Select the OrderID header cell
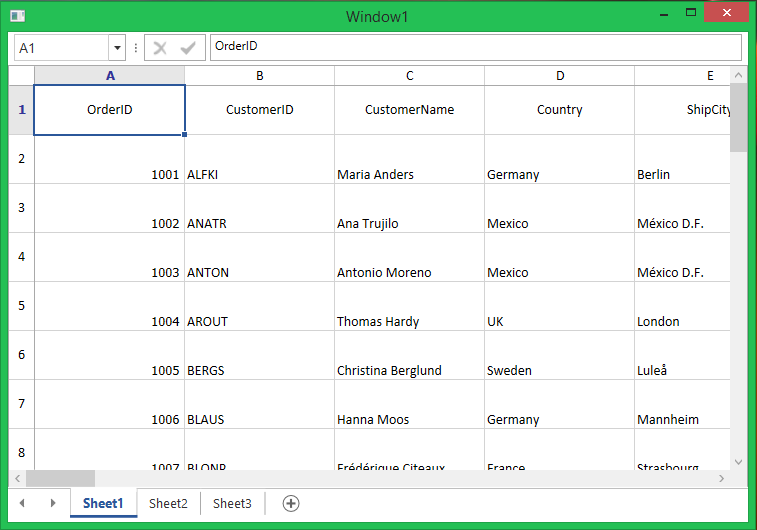757x530 pixels. [110, 110]
